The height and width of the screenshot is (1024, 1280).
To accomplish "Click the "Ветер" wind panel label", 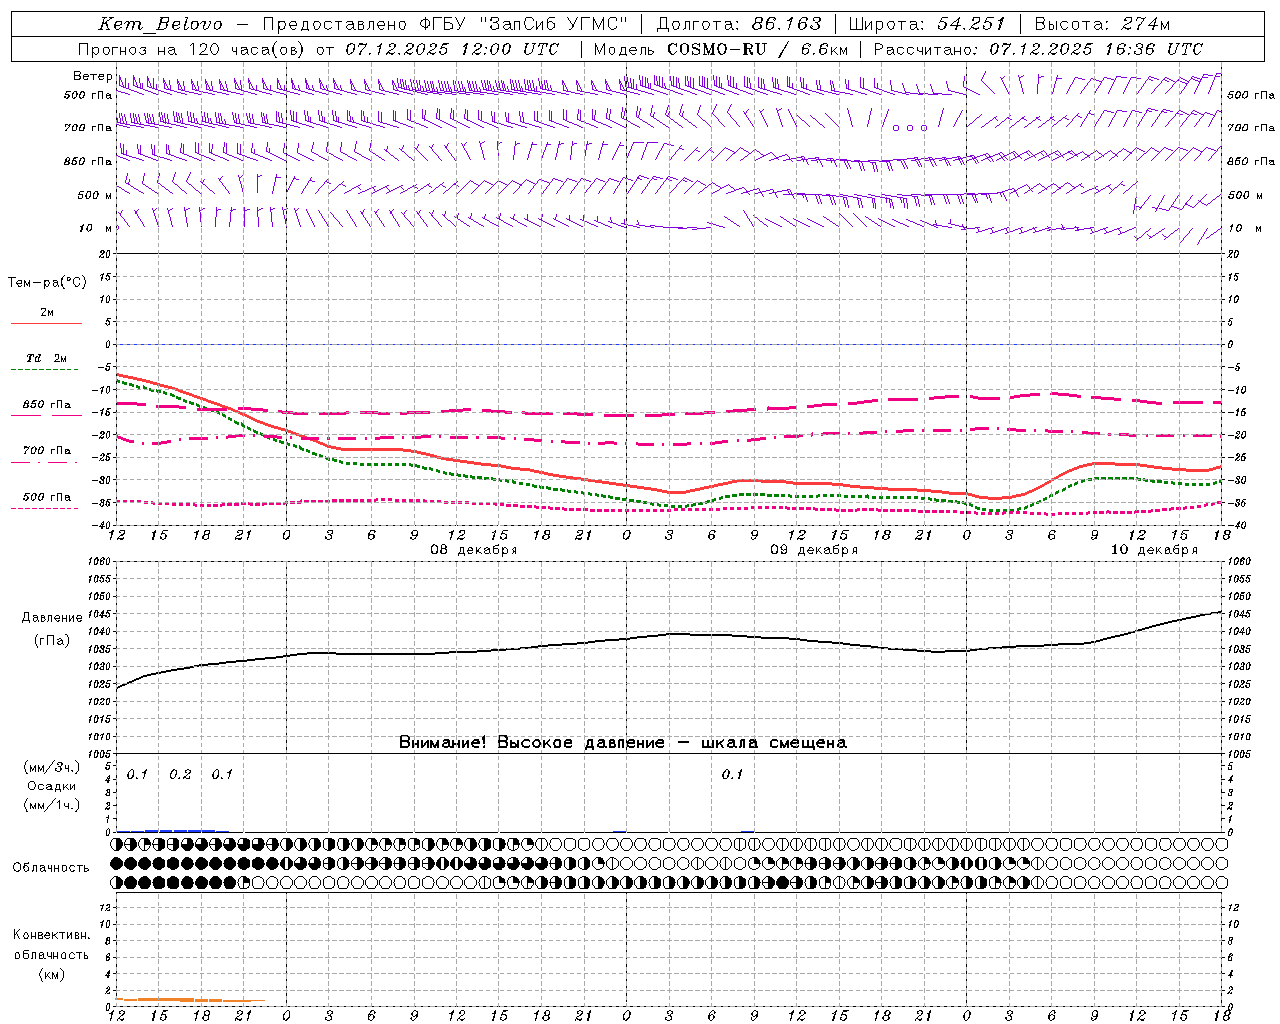I will 92,76.
